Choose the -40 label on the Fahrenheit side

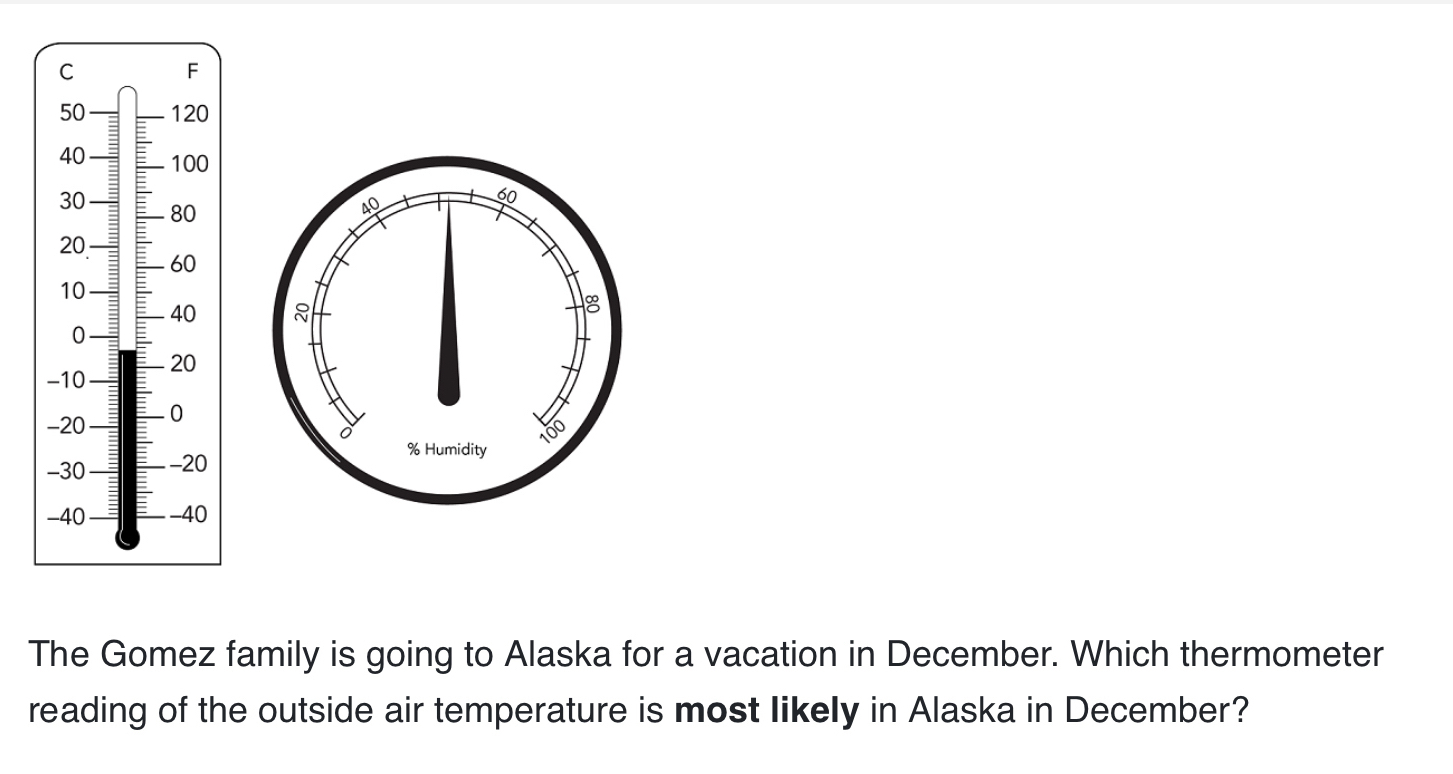(188, 516)
